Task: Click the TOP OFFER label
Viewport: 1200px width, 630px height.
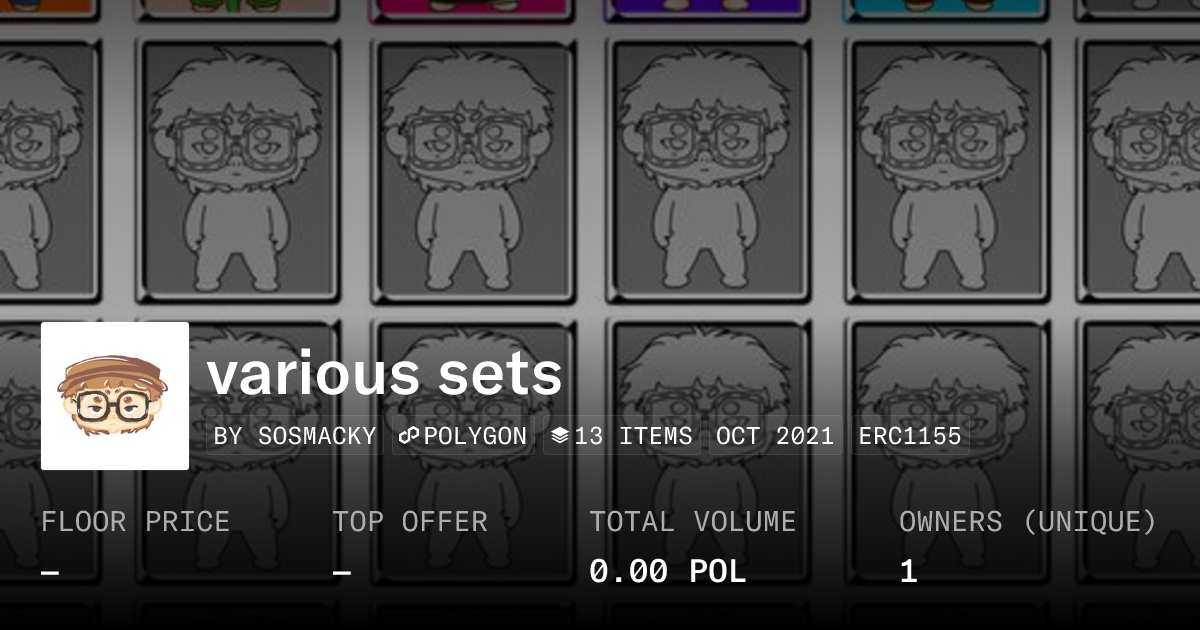Action: [x=410, y=522]
